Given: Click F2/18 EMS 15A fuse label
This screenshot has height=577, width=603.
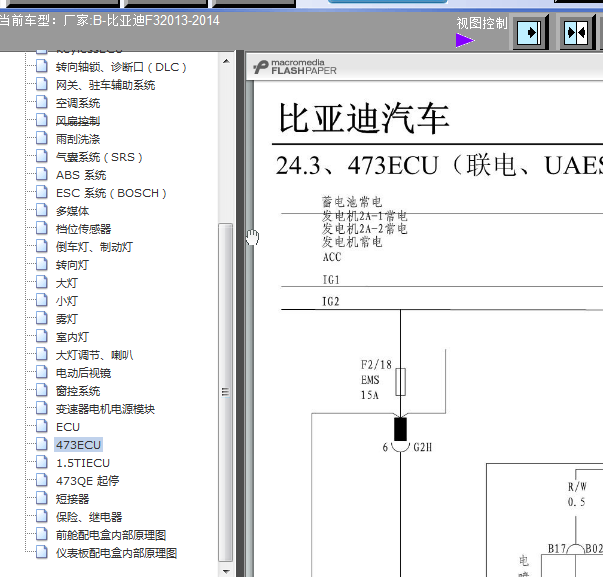Looking at the screenshot, I should click(x=376, y=380).
